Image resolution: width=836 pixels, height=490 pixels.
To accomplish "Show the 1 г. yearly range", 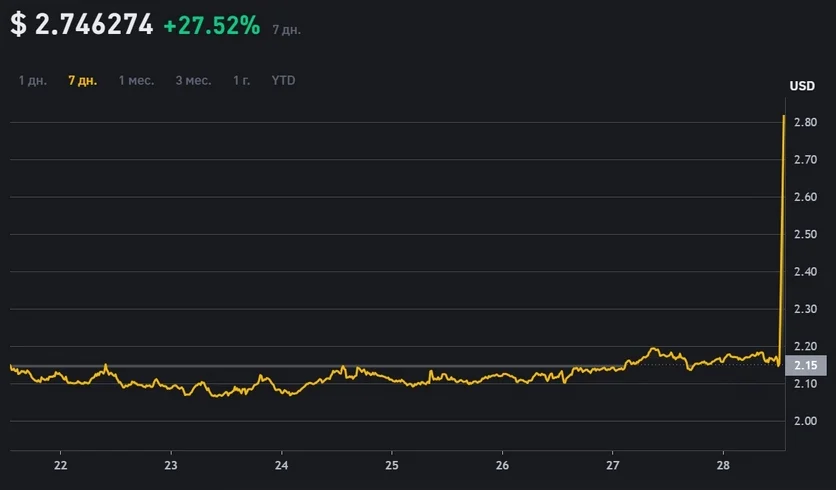I will pyautogui.click(x=241, y=80).
